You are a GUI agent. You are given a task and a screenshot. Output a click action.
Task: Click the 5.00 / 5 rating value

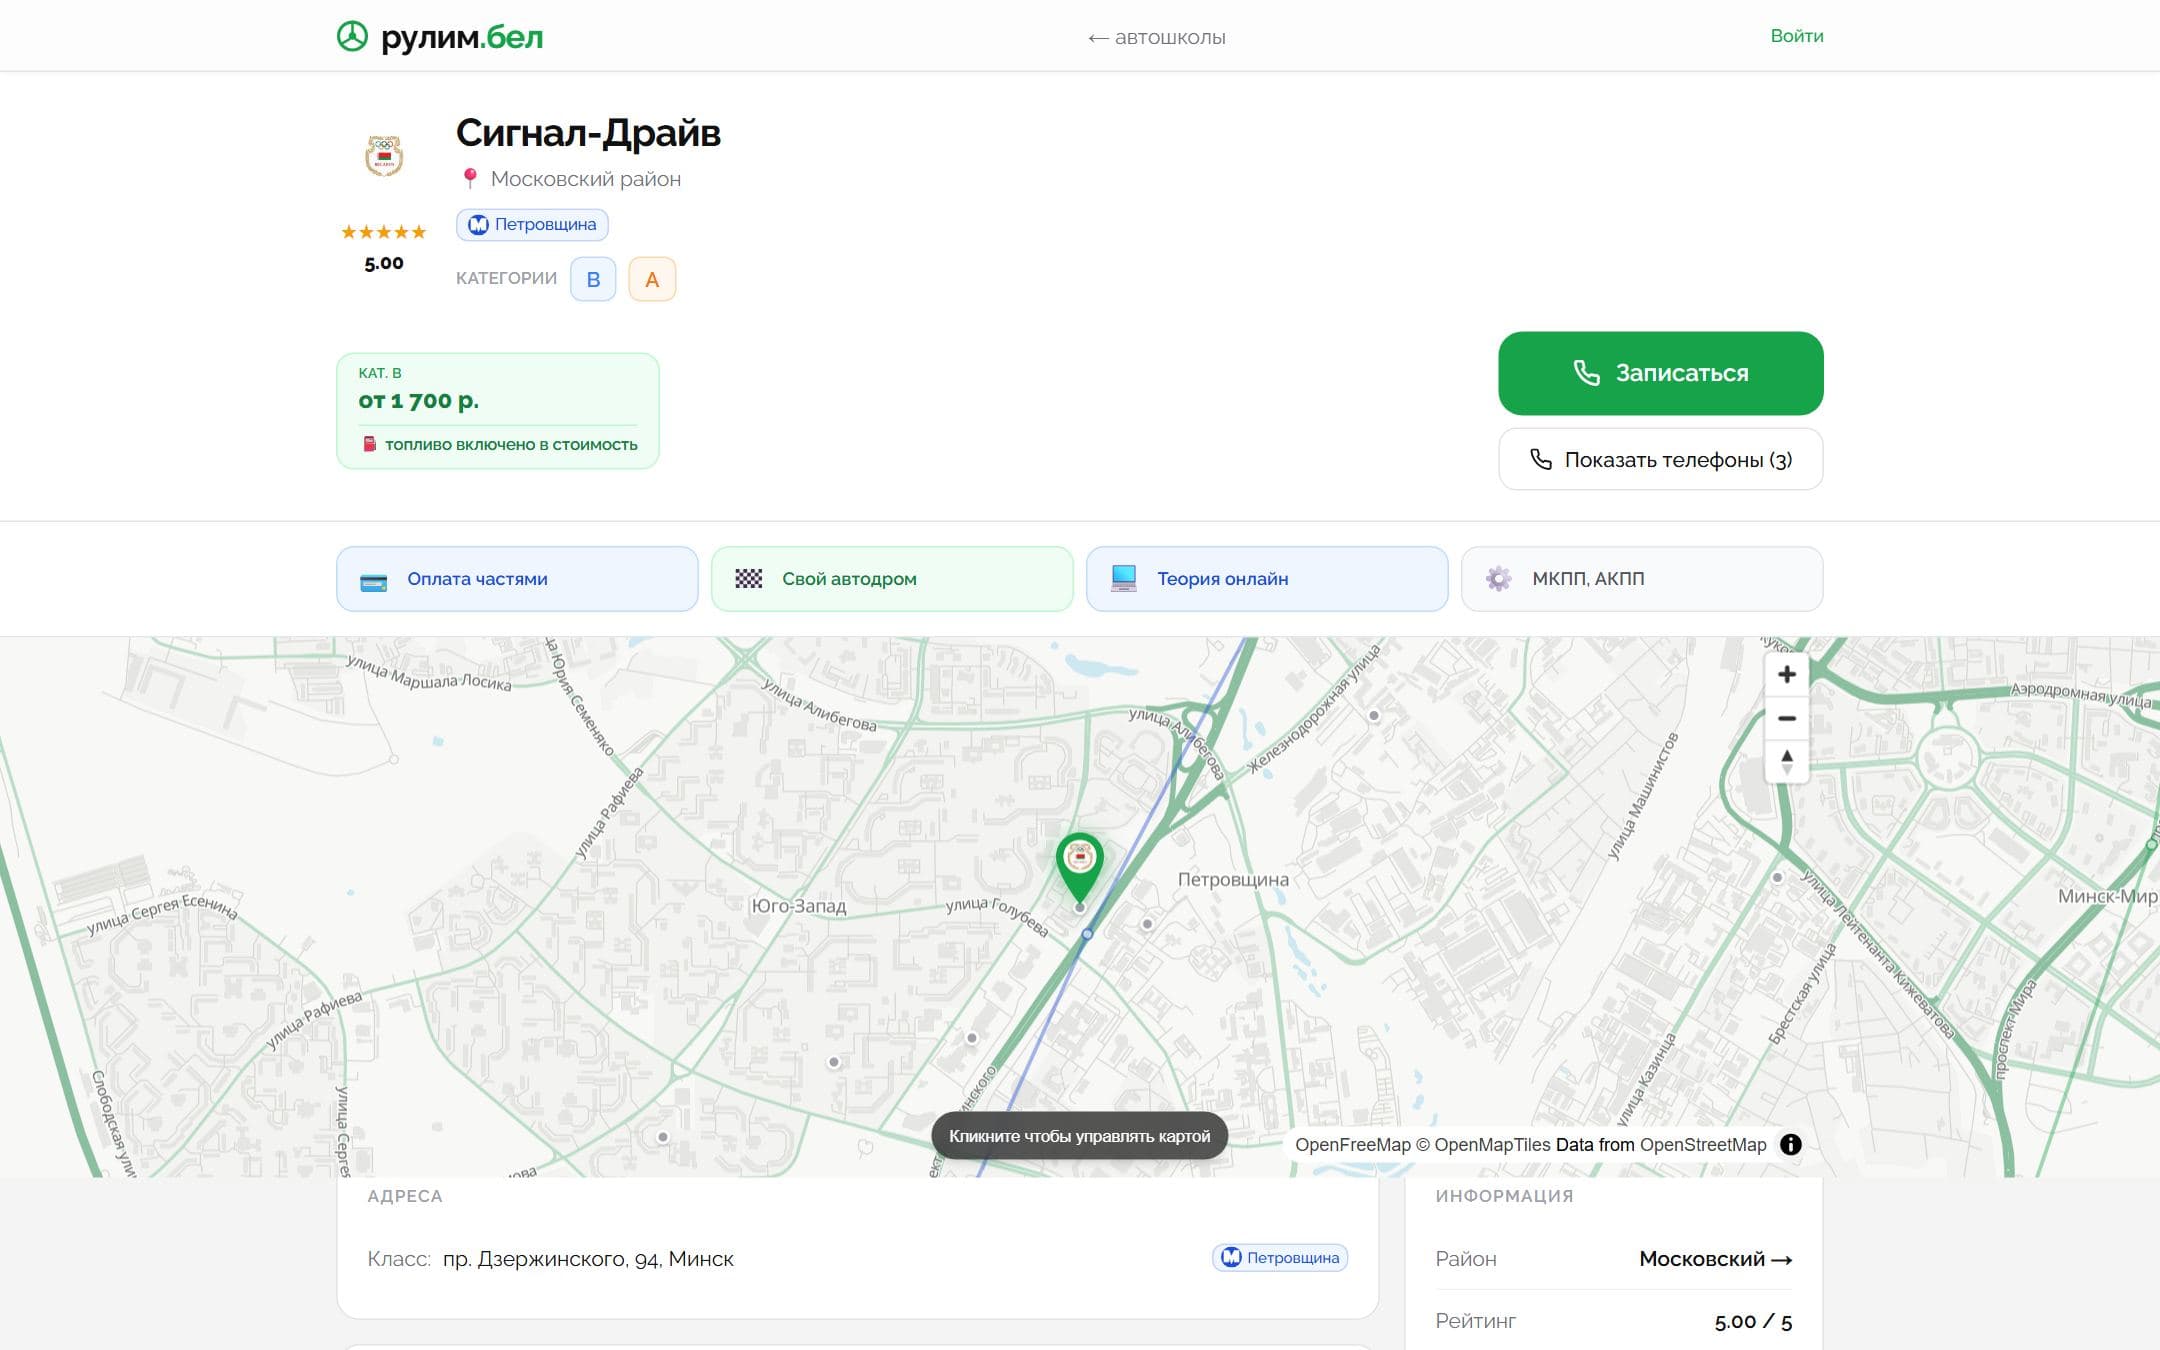pos(1753,1321)
